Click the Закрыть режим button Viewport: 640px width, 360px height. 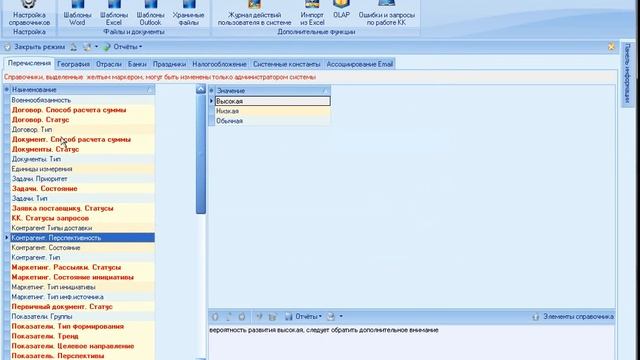pos(35,47)
